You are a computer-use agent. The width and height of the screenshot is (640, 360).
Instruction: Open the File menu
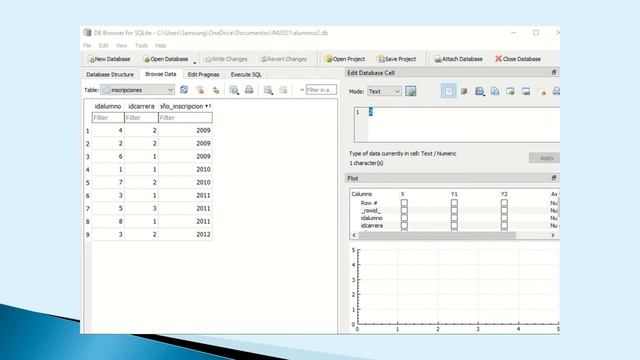point(87,45)
